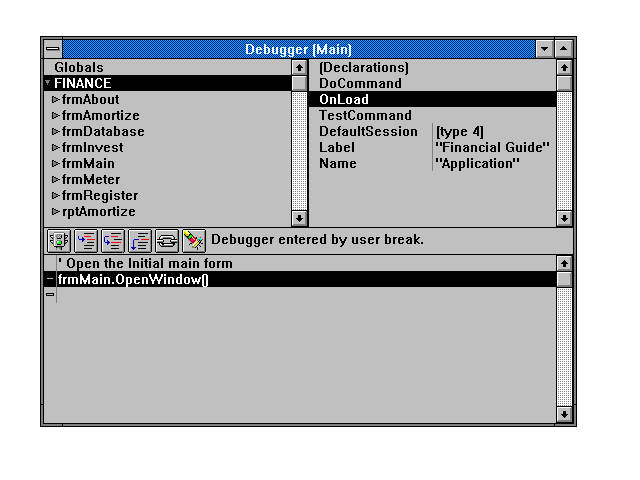Click the (Declarations) entry

[363, 68]
